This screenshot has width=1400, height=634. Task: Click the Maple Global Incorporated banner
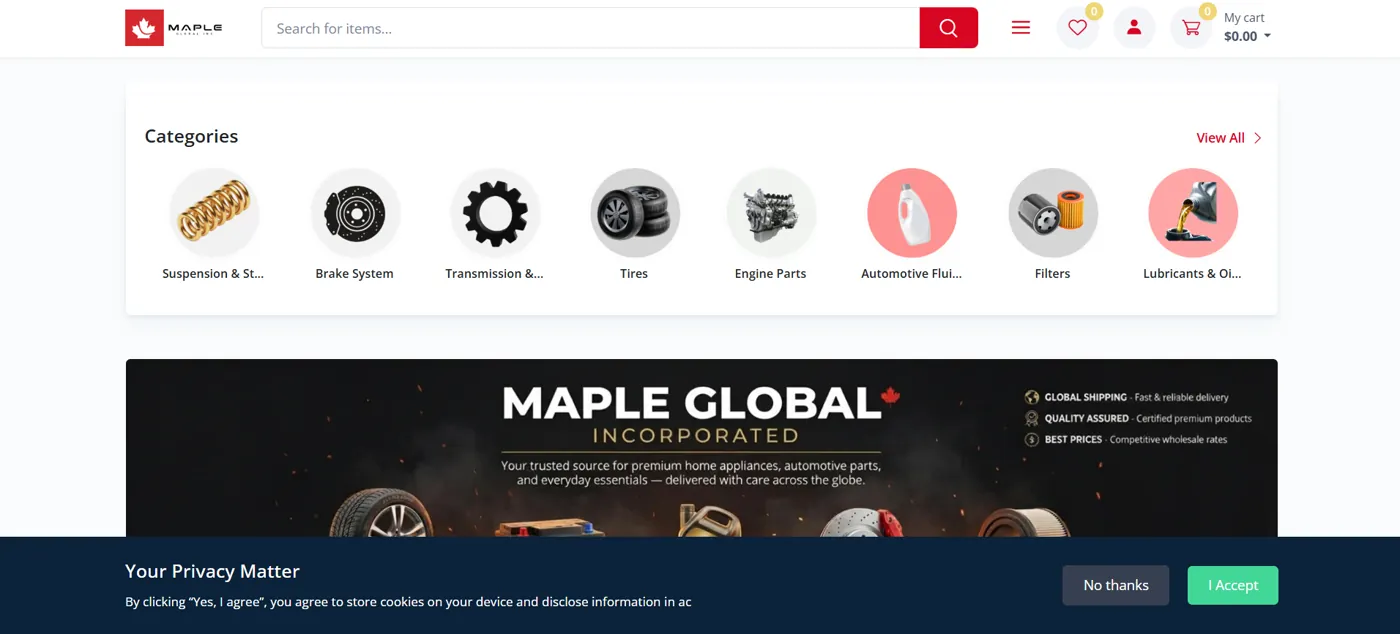pyautogui.click(x=701, y=448)
